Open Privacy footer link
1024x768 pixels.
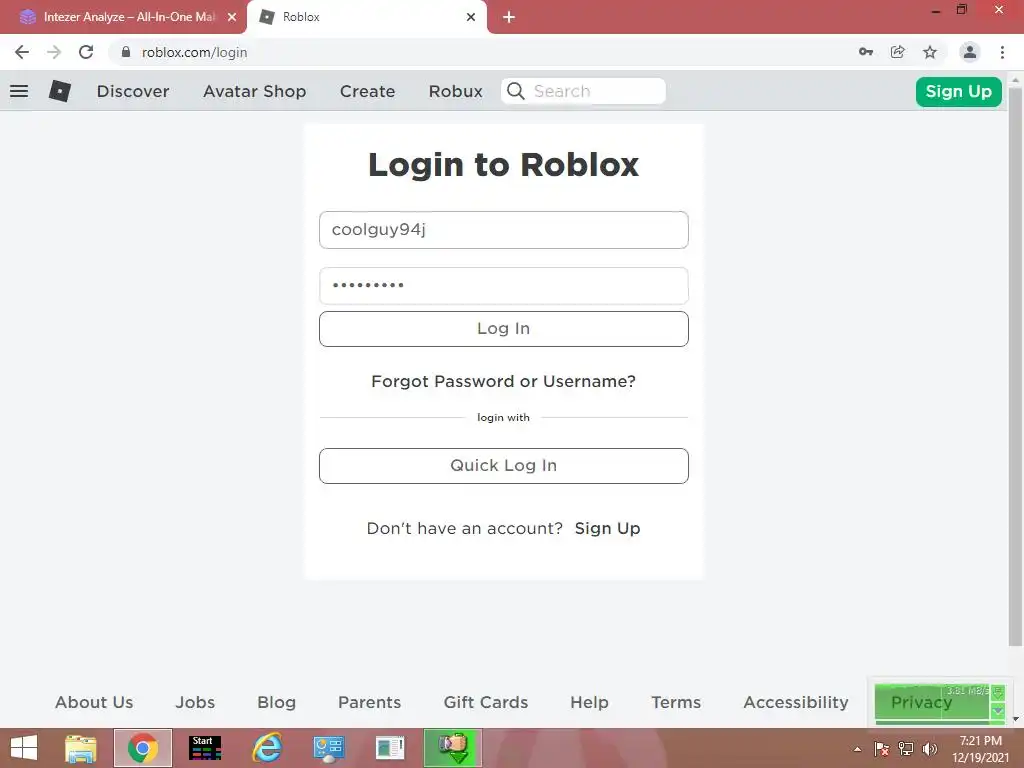921,703
